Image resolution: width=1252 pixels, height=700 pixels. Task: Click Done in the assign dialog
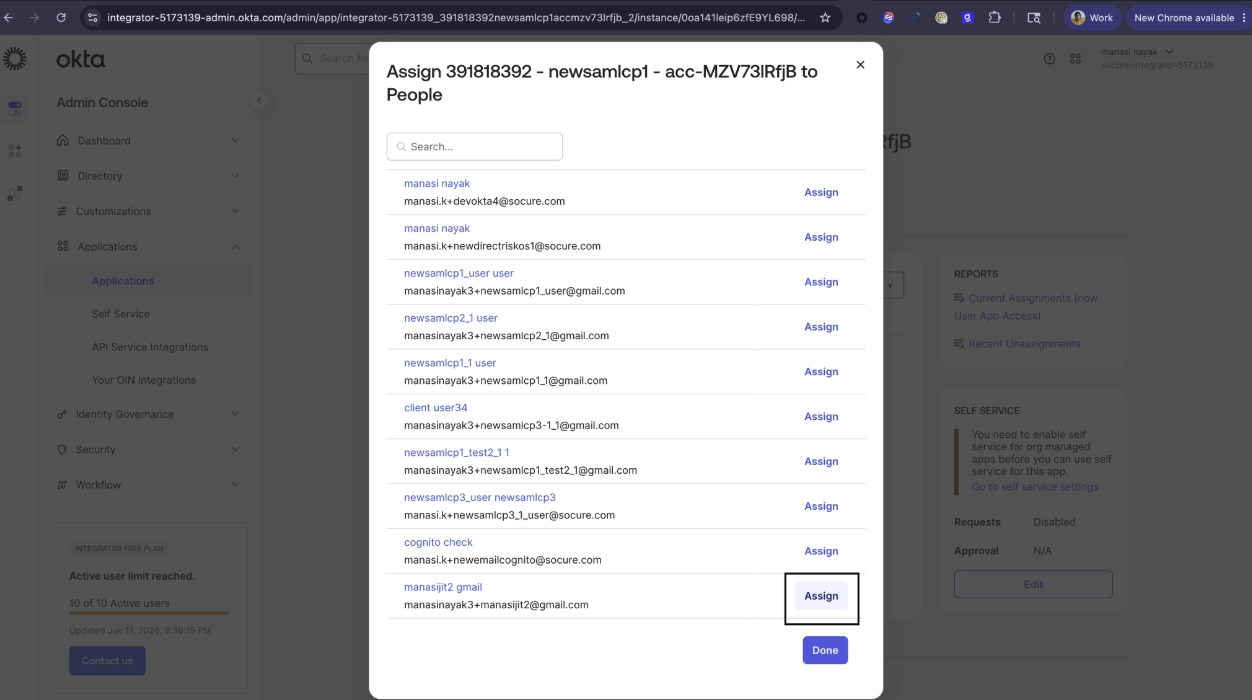pos(825,650)
